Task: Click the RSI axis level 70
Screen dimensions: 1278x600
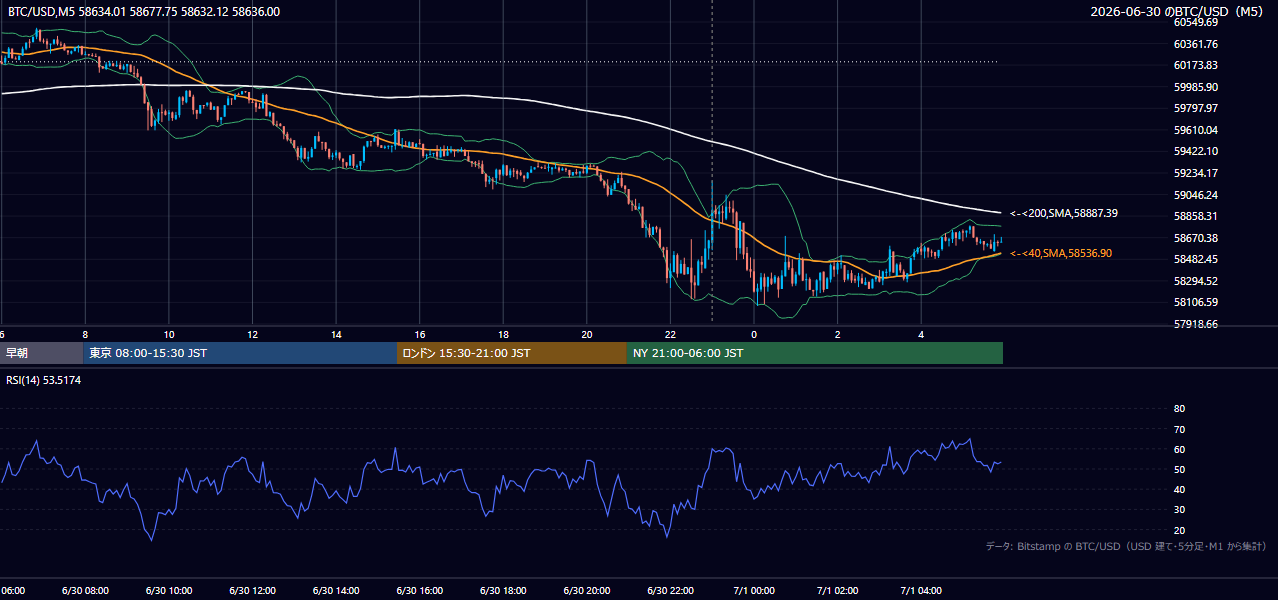Action: tap(1179, 429)
